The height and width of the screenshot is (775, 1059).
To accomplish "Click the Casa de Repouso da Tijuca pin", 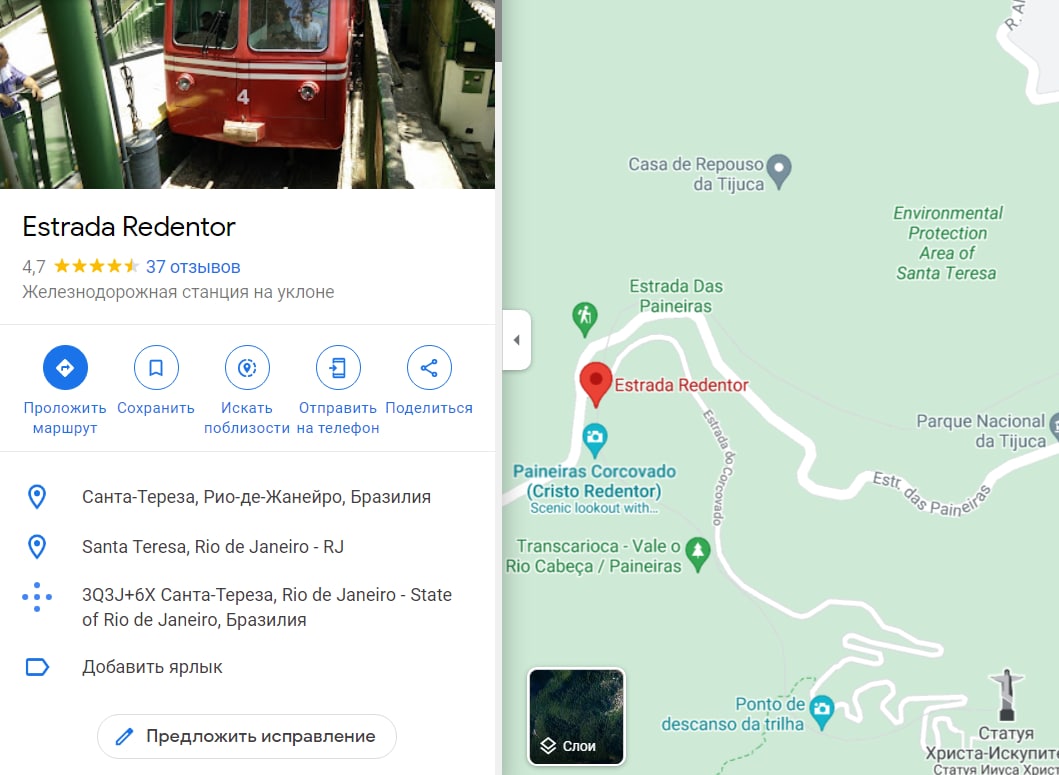I will (779, 171).
